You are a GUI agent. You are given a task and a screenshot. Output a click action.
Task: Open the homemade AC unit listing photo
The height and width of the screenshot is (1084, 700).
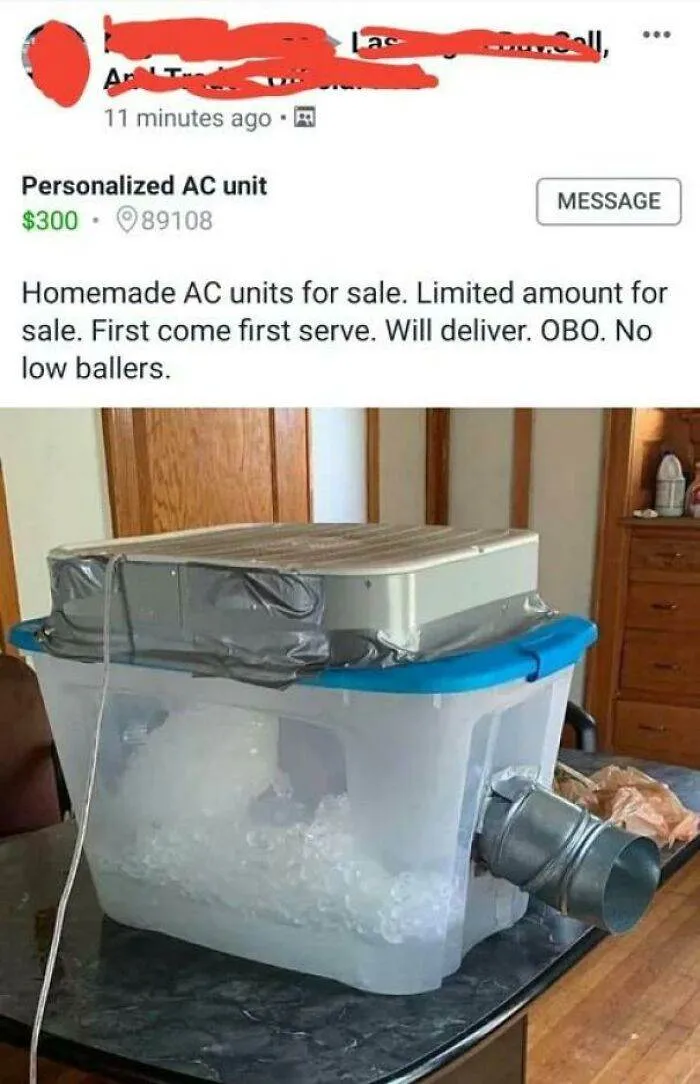pyautogui.click(x=350, y=746)
